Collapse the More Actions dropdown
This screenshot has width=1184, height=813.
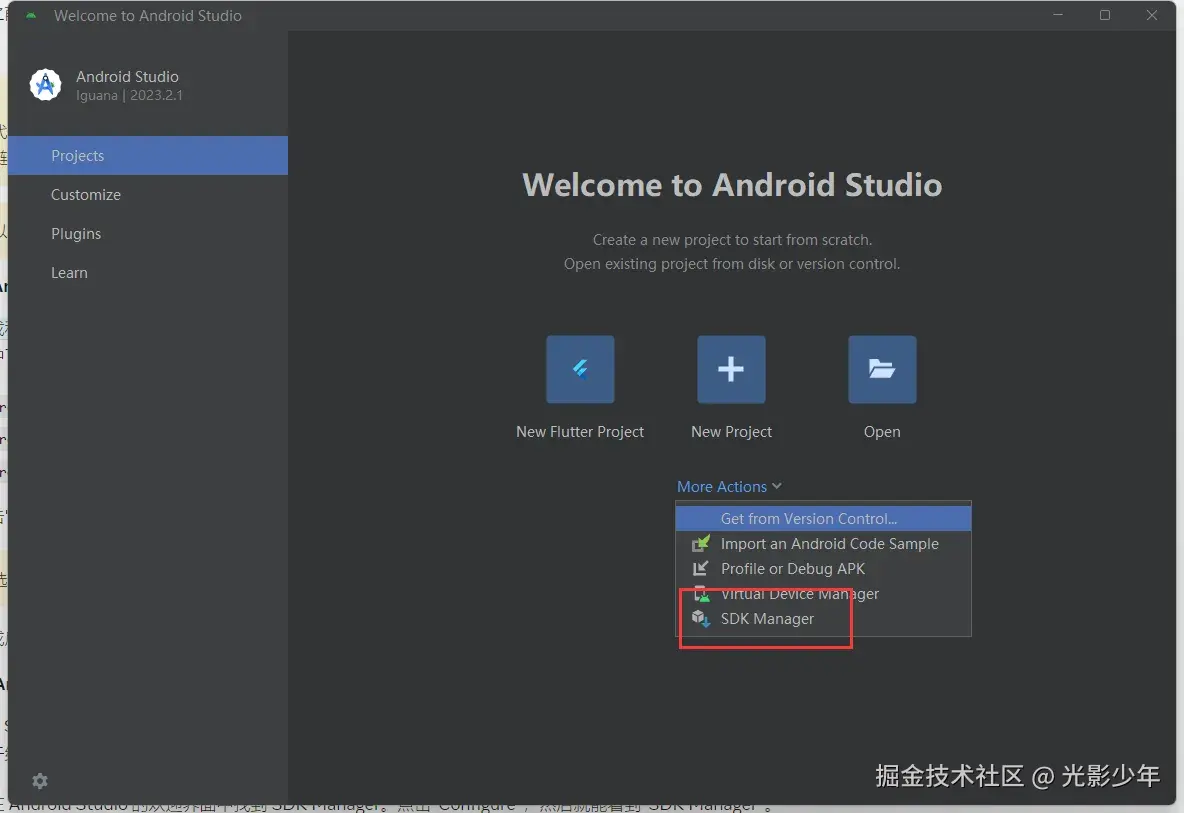pos(729,487)
